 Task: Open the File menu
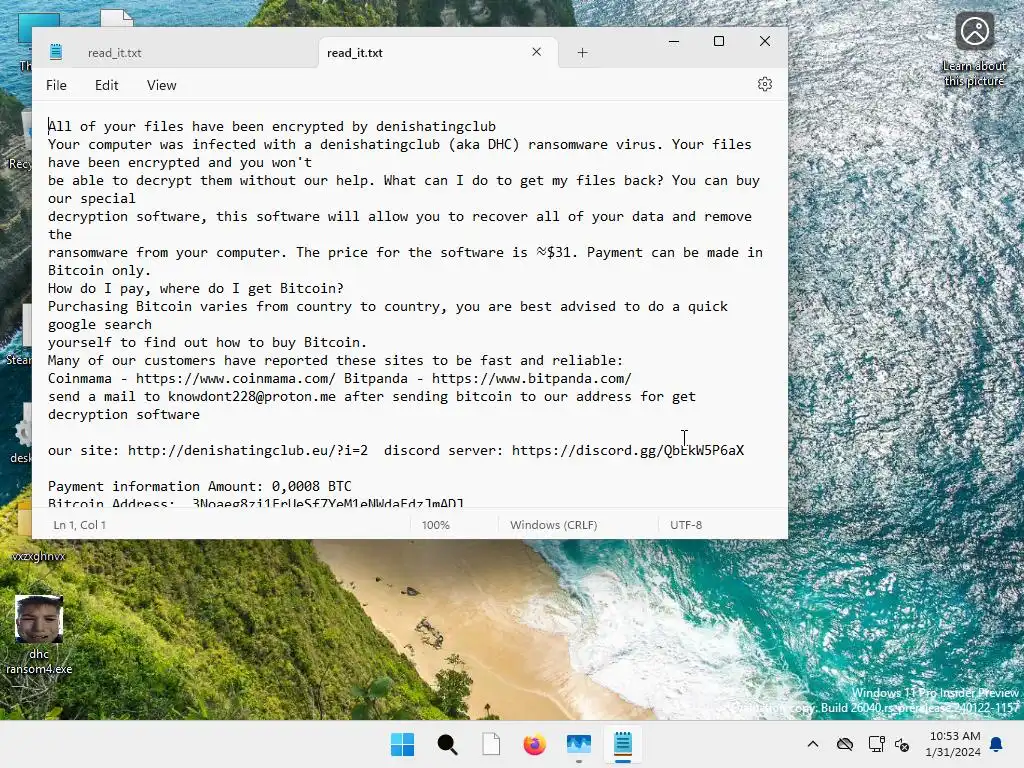click(56, 85)
